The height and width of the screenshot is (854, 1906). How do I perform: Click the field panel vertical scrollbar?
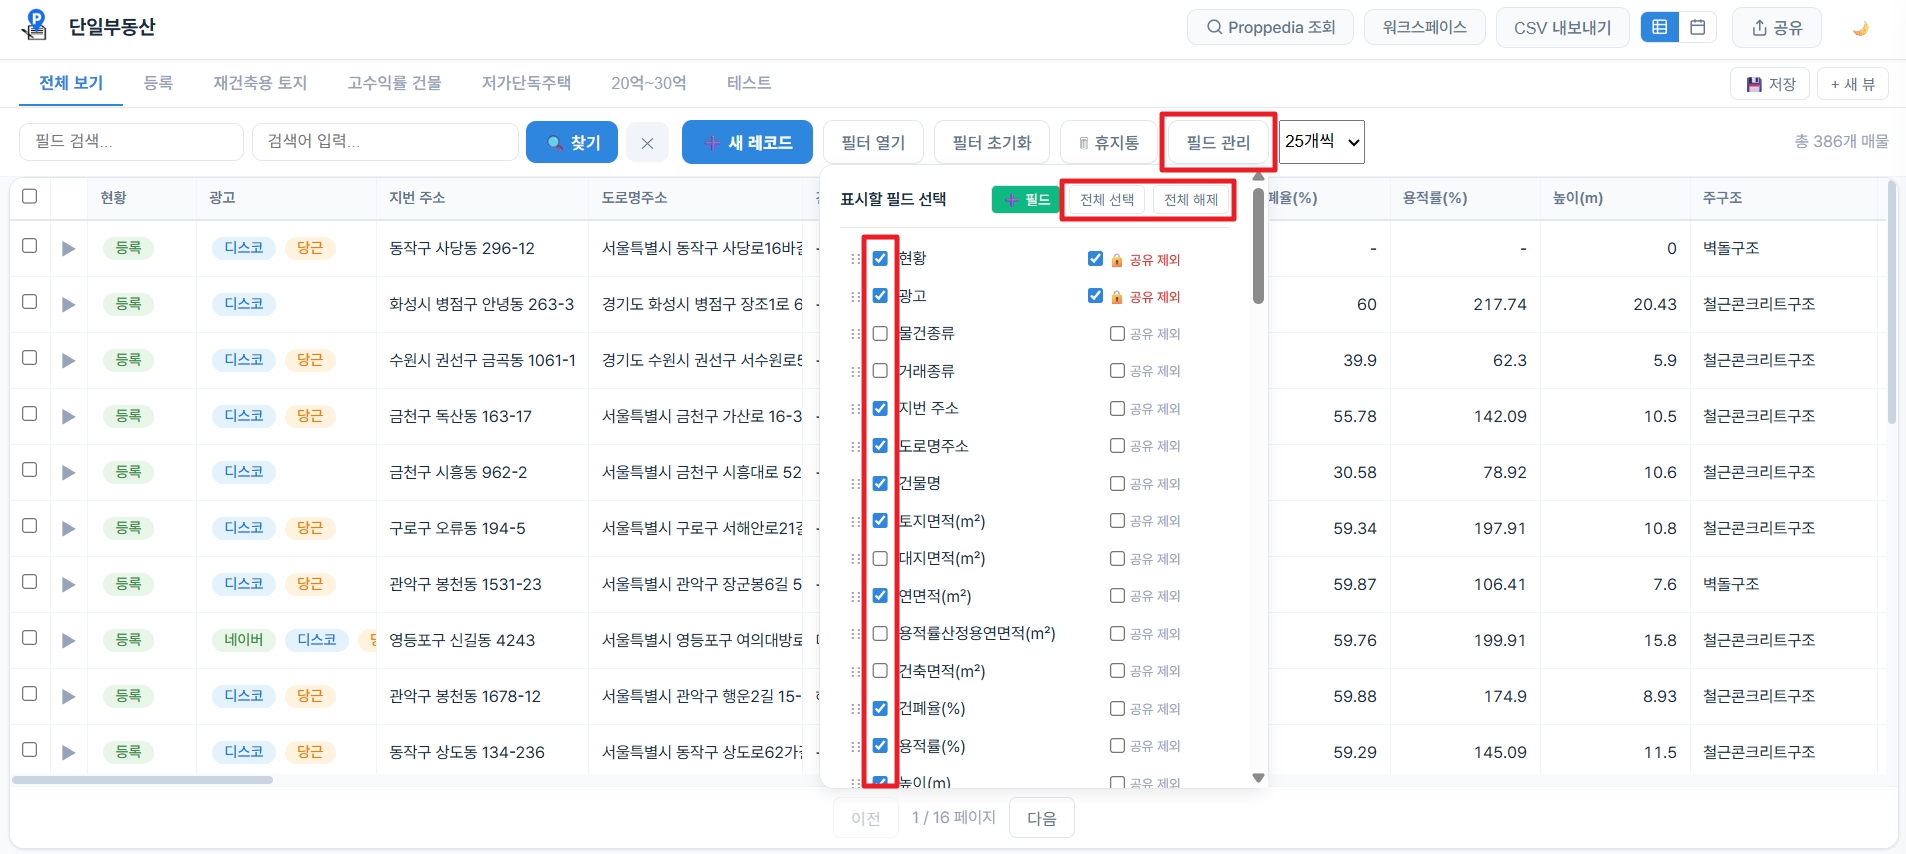tap(1258, 245)
